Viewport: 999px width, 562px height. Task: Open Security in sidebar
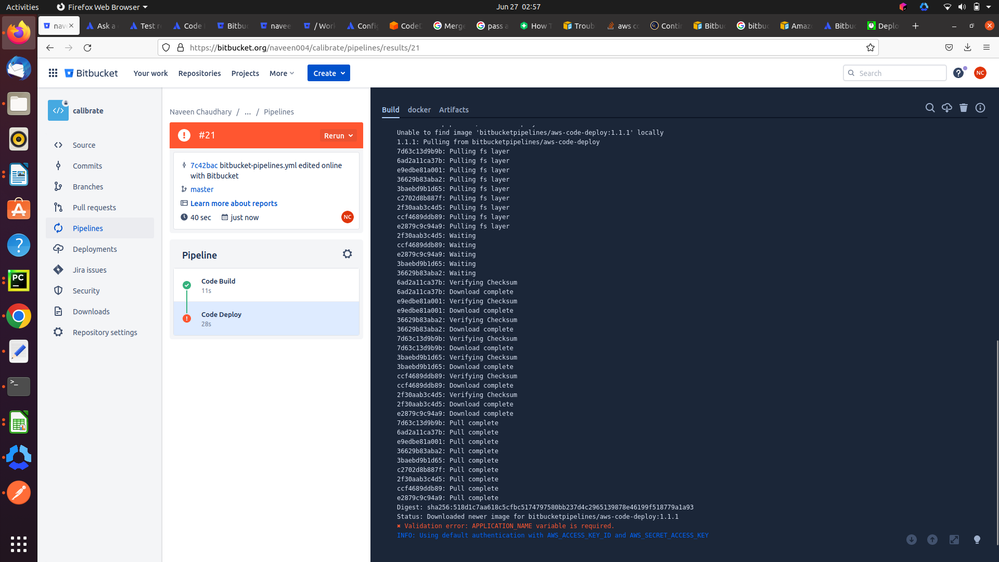[x=86, y=291]
